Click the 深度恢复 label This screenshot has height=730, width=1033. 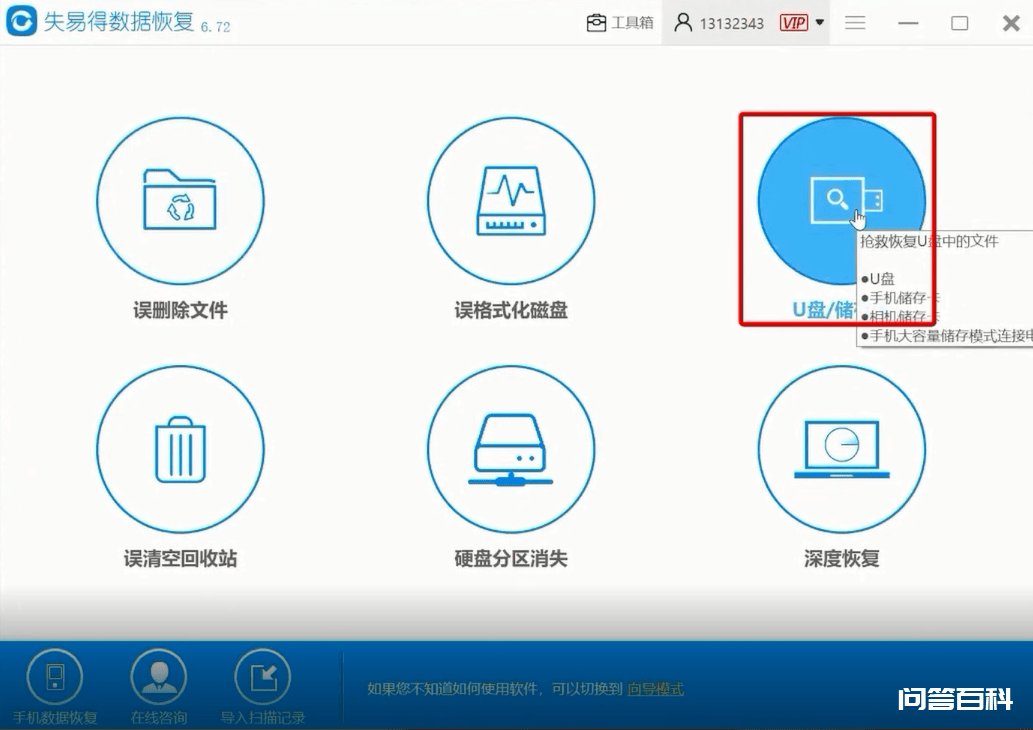pos(842,558)
